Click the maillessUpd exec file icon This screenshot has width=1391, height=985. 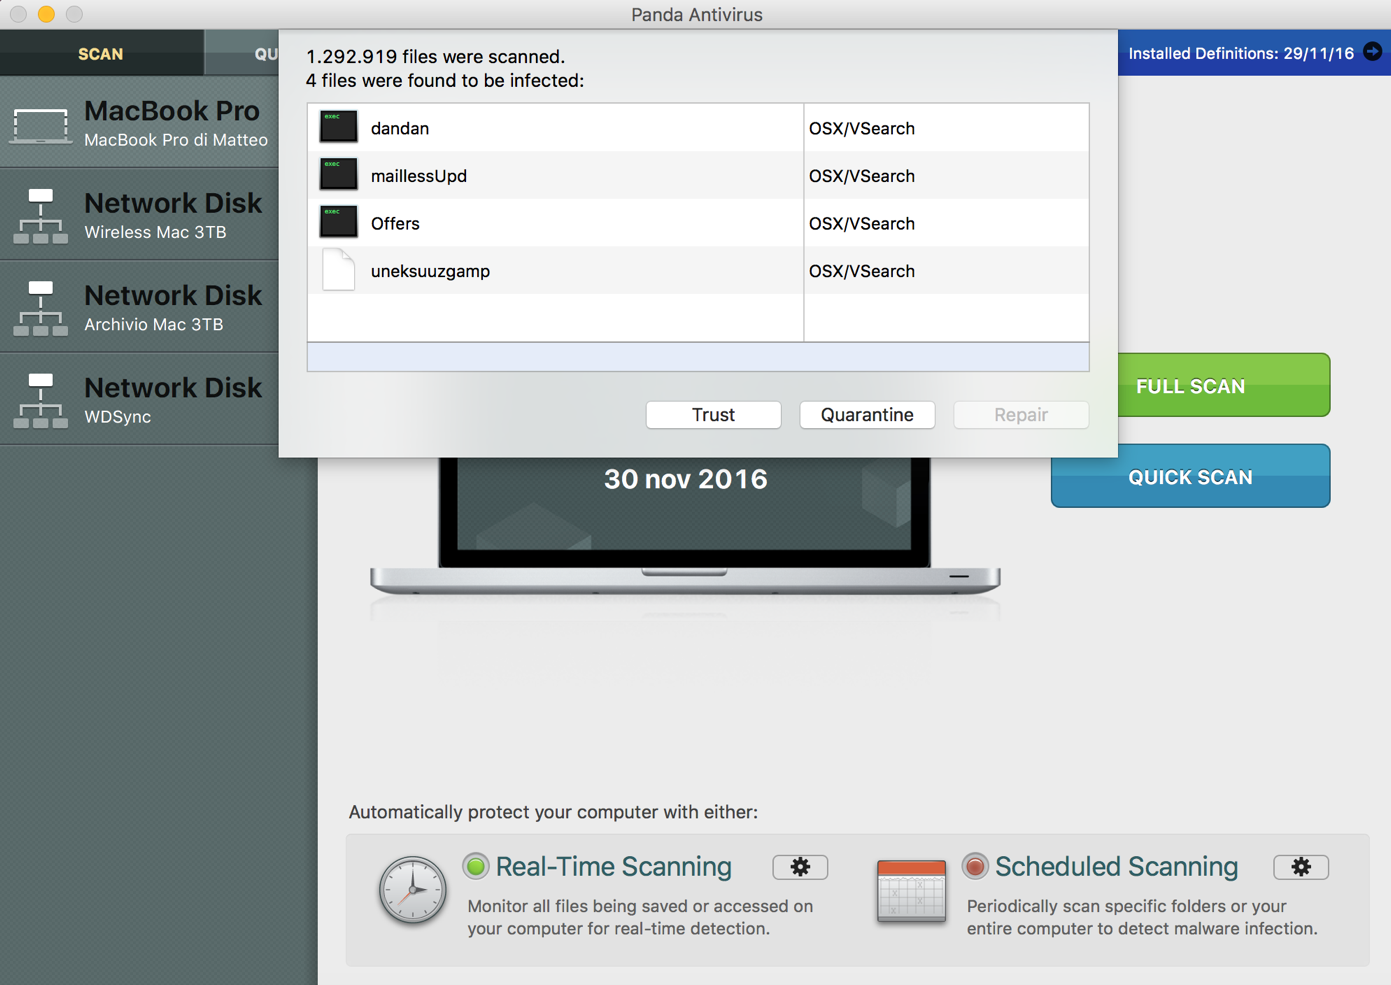pos(338,174)
